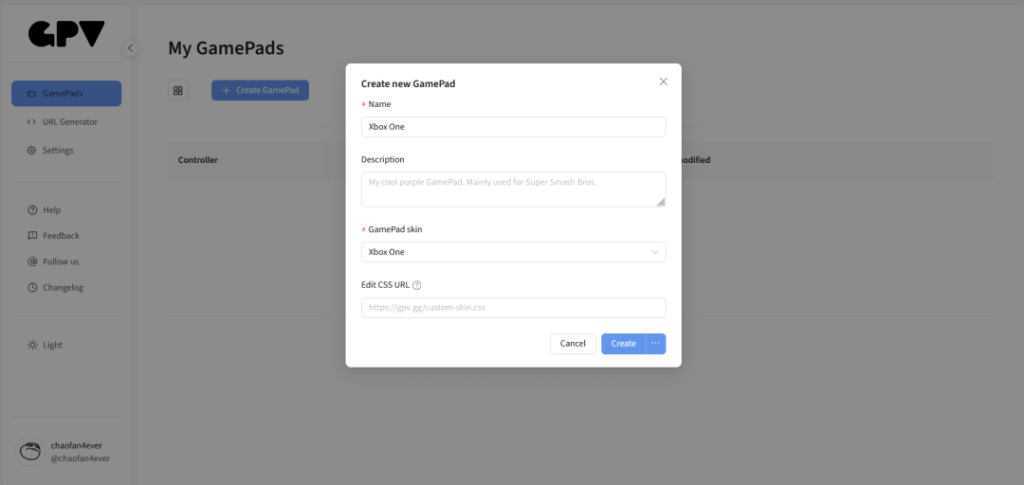This screenshot has height=485, width=1024.
Task: Open the Help page
Action: pos(51,210)
